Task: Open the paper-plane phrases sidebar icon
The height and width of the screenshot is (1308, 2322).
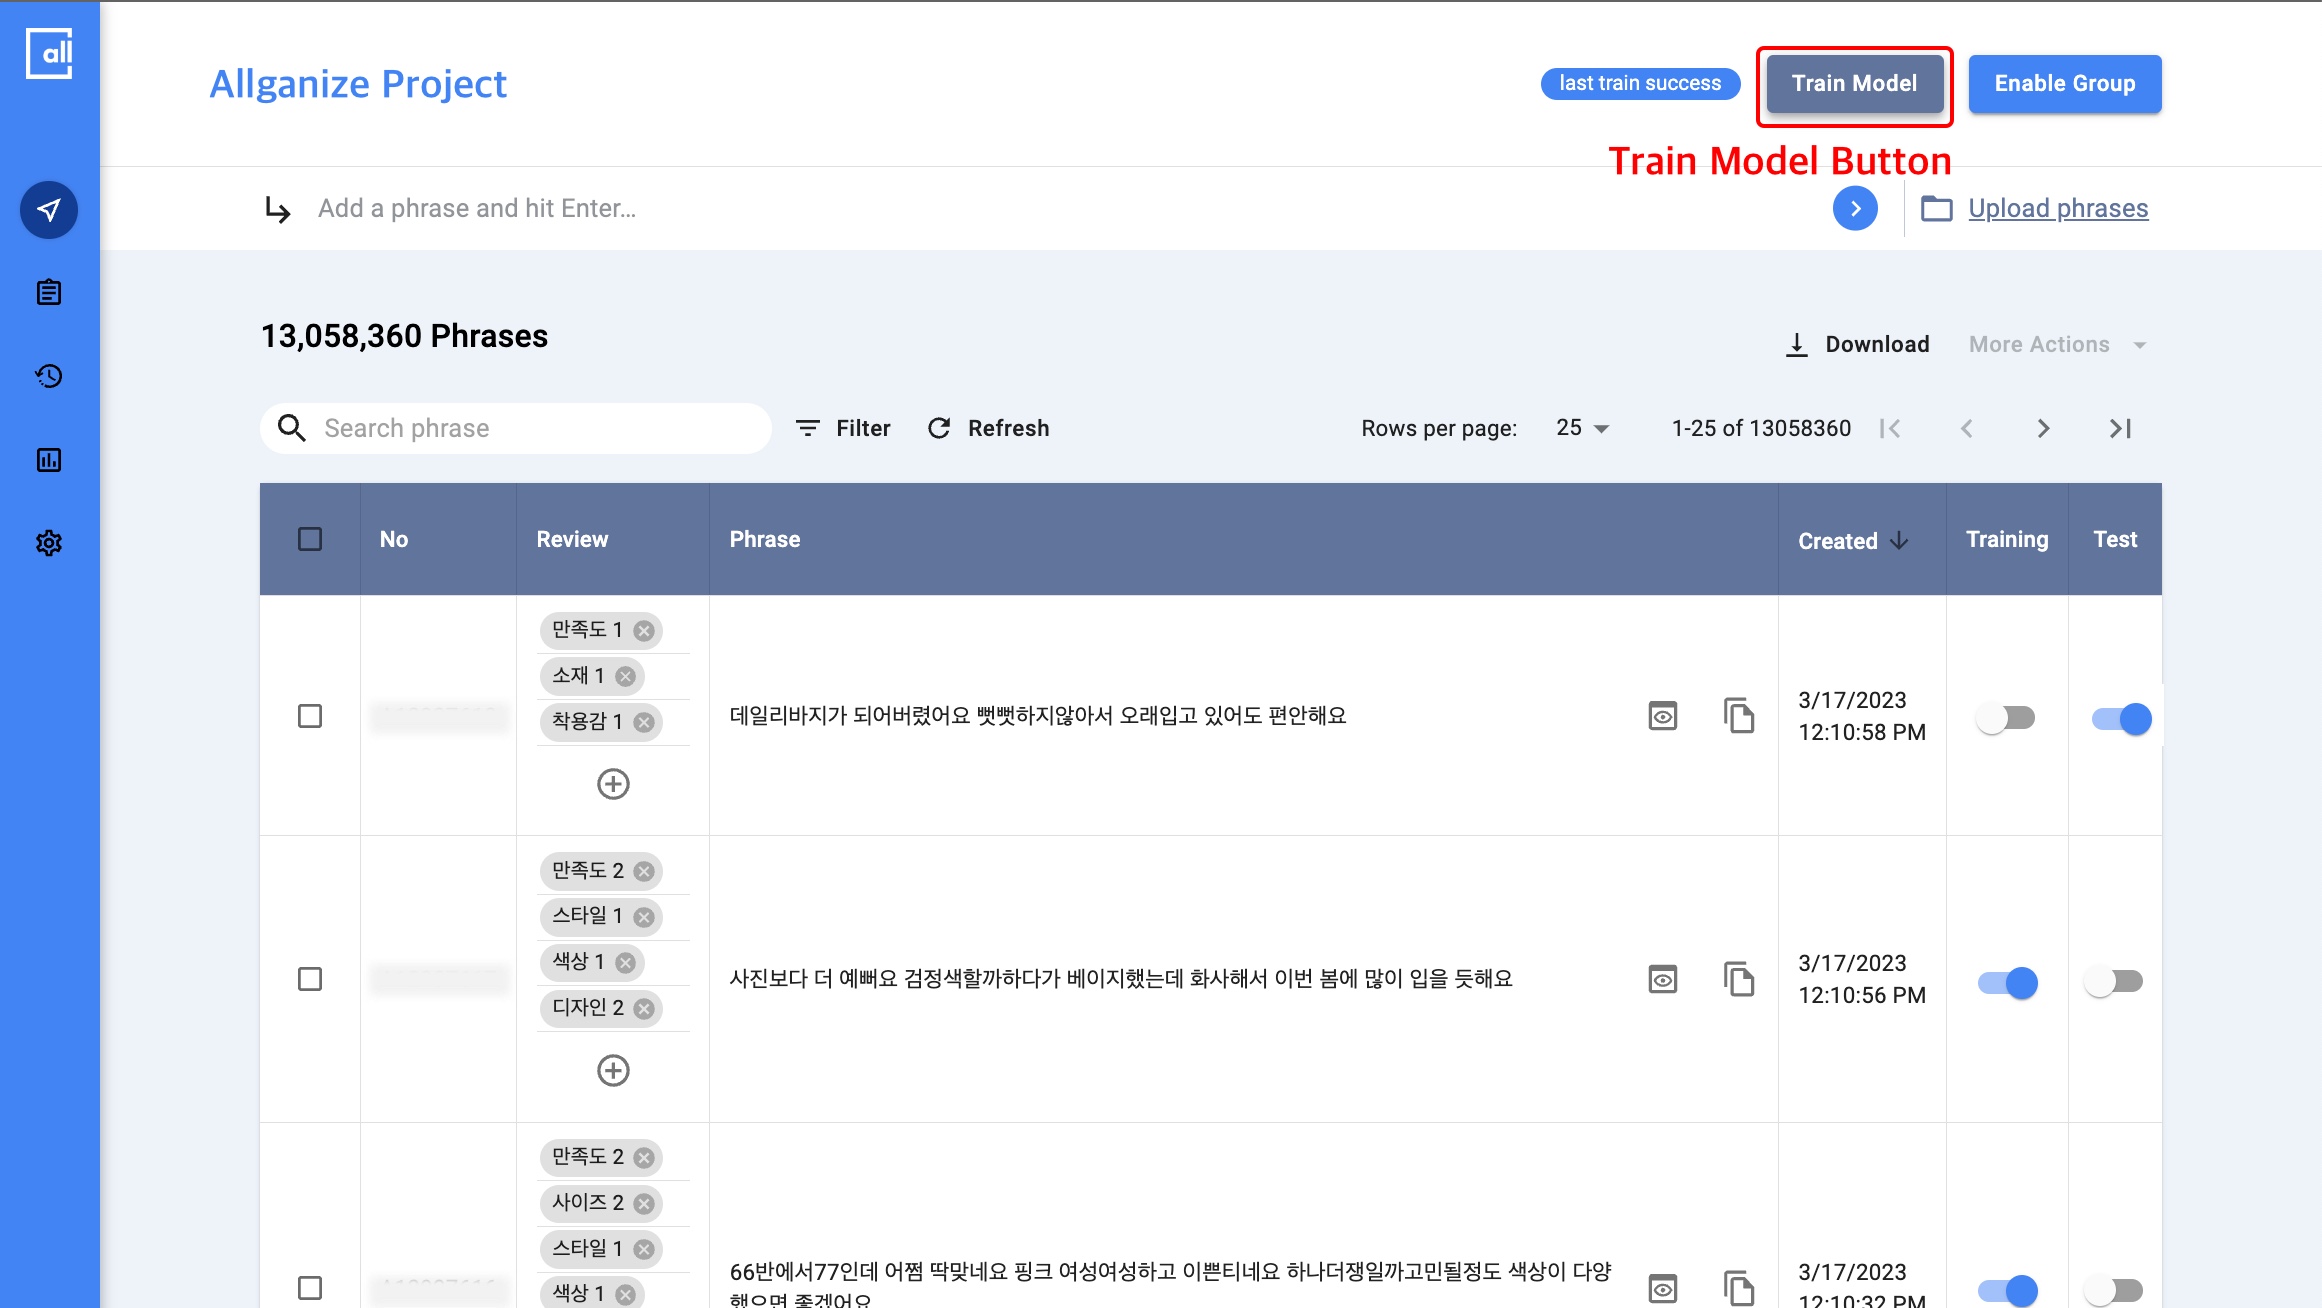Action: (49, 210)
